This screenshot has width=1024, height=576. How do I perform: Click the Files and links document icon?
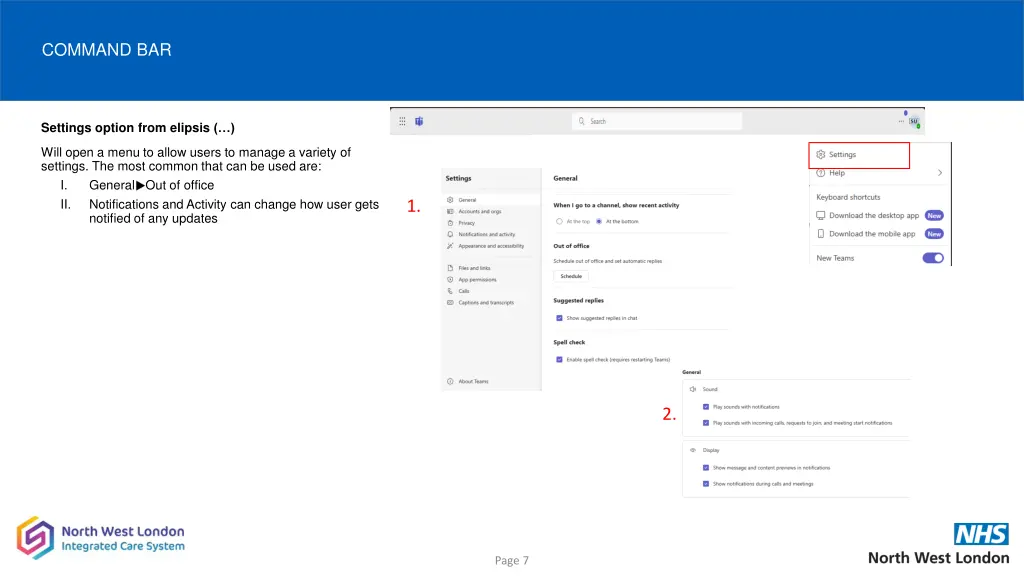[450, 268]
